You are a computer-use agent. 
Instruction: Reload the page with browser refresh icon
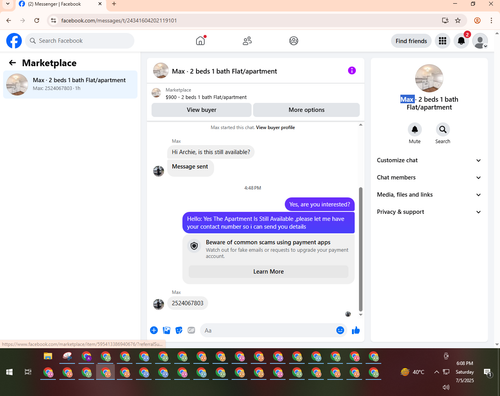(x=37, y=21)
